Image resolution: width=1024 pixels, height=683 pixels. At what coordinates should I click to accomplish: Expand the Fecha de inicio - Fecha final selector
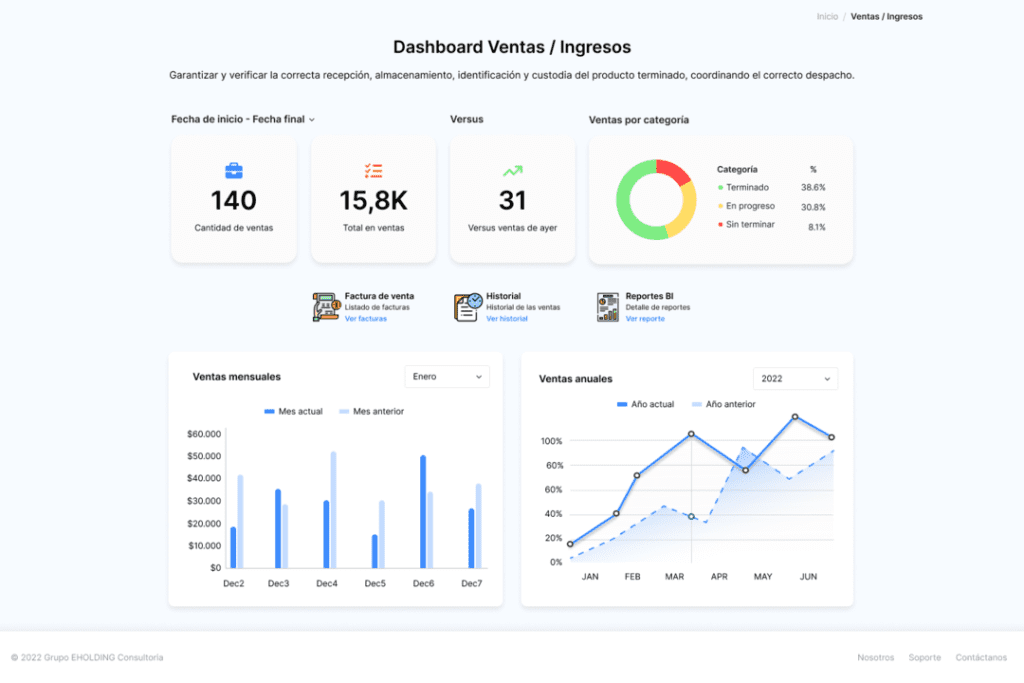tap(243, 119)
